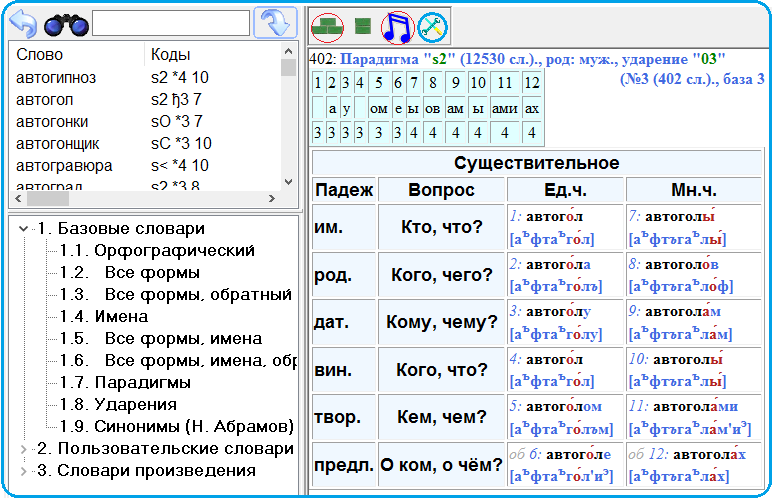Click the paradigm 's2' link

pos(439,59)
